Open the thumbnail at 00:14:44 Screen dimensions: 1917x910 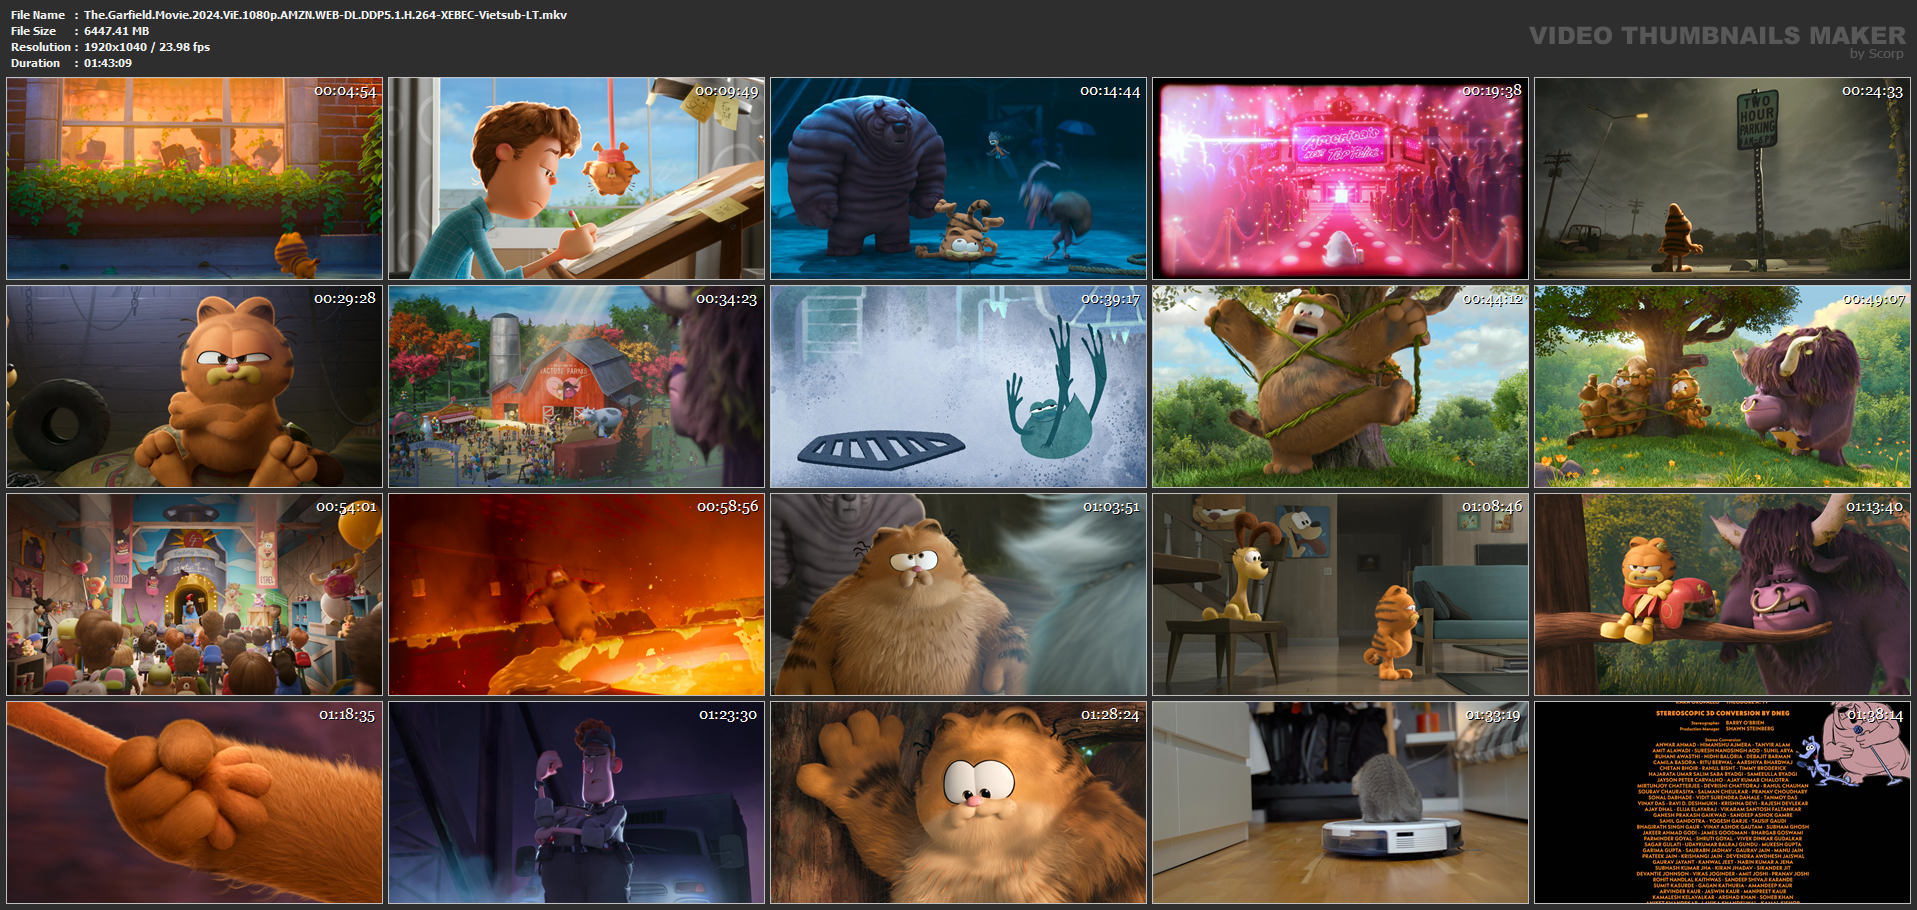958,178
